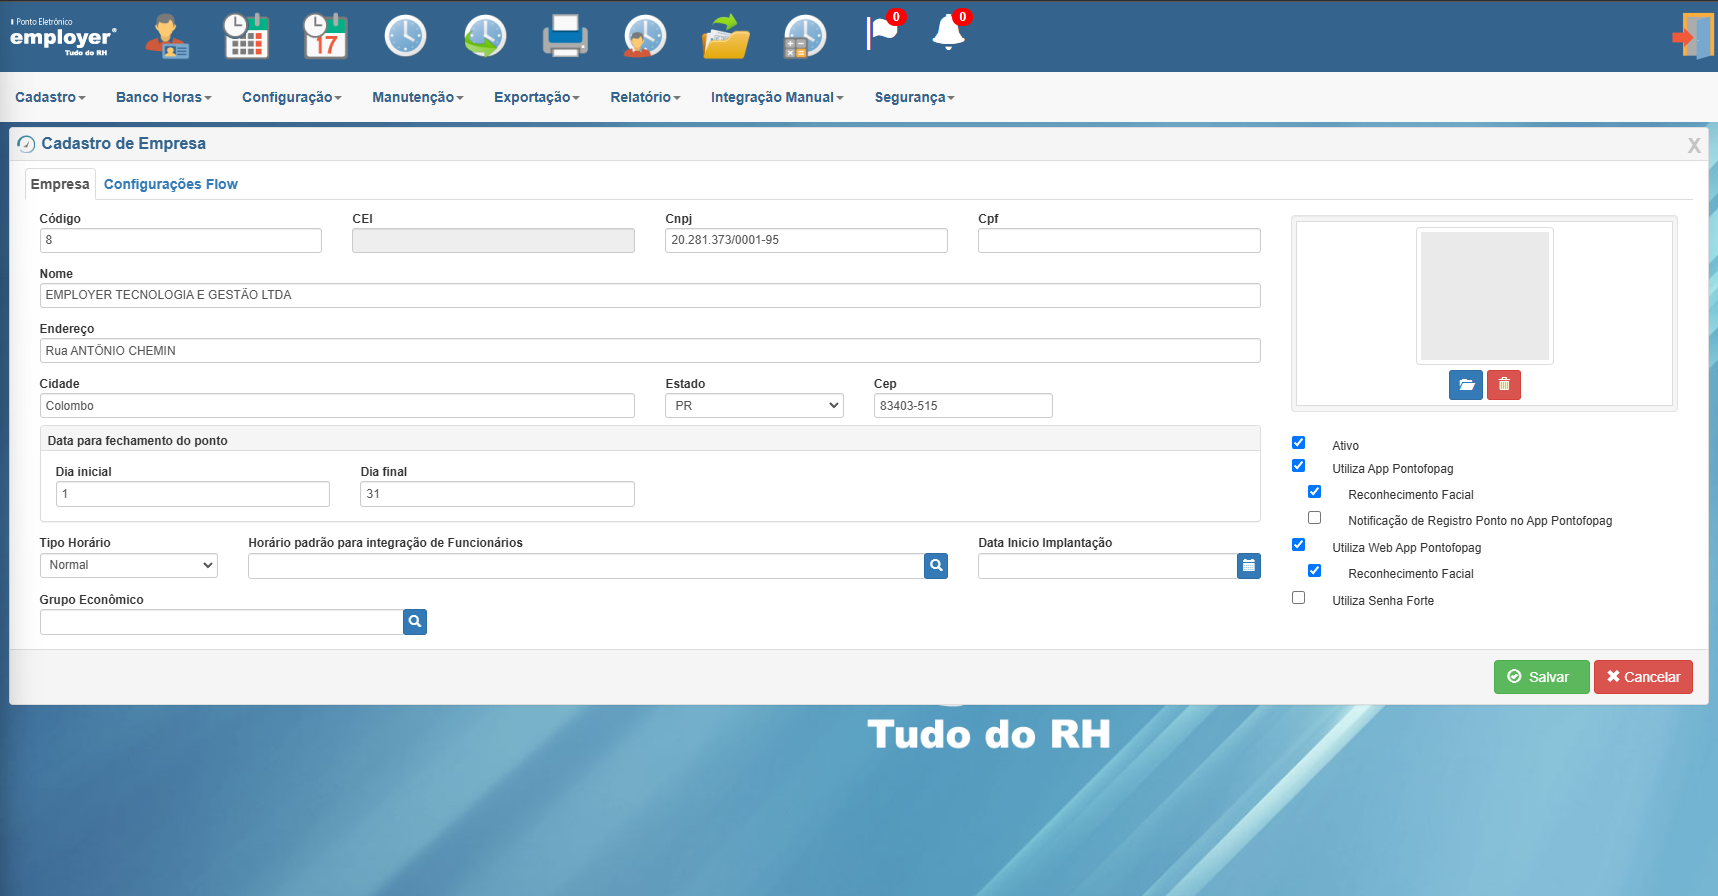The width and height of the screenshot is (1718, 896).
Task: Click the red trash button under company logo
Action: click(x=1504, y=385)
